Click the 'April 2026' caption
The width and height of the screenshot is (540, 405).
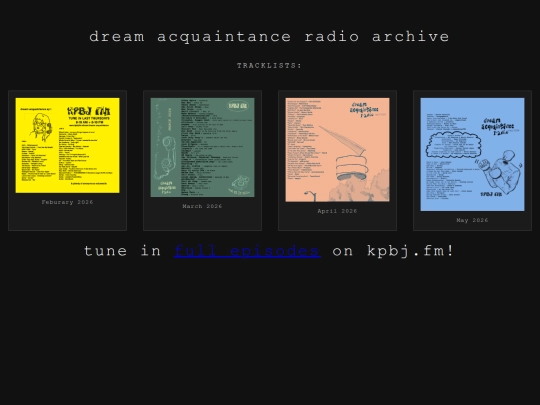[x=338, y=211]
